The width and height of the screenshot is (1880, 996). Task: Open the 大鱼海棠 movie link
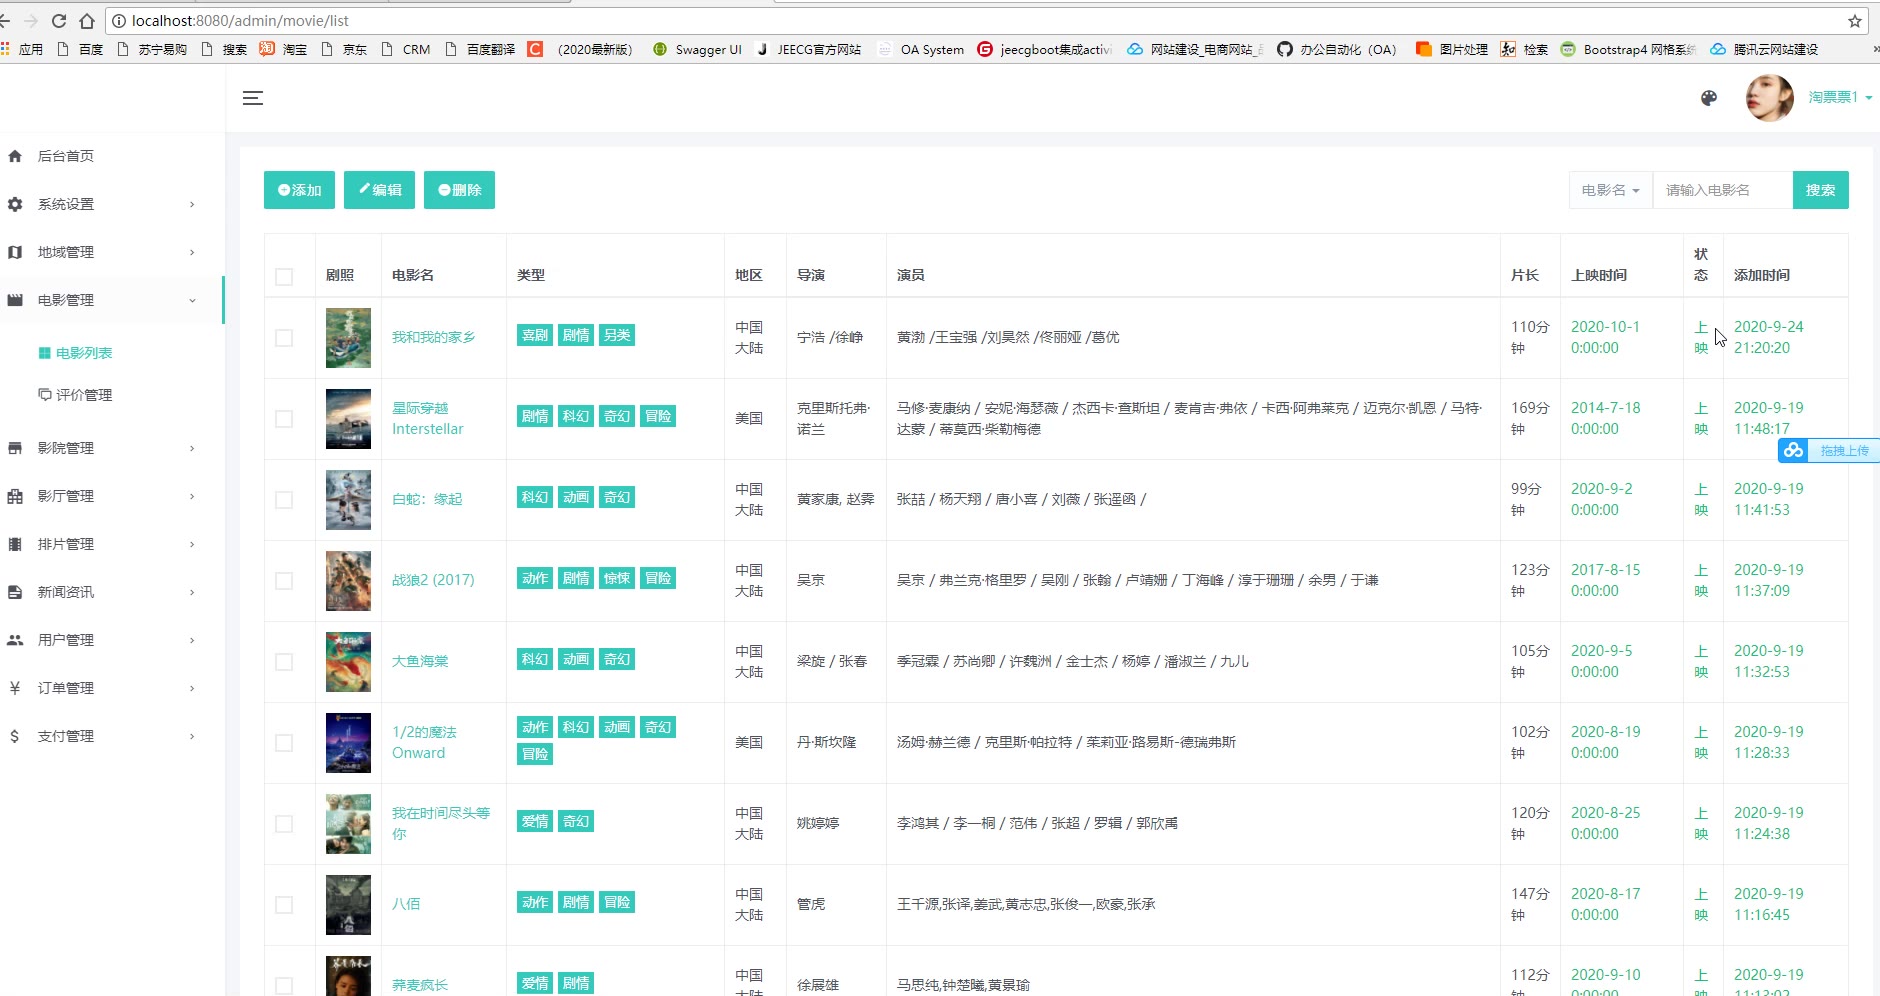click(x=420, y=661)
